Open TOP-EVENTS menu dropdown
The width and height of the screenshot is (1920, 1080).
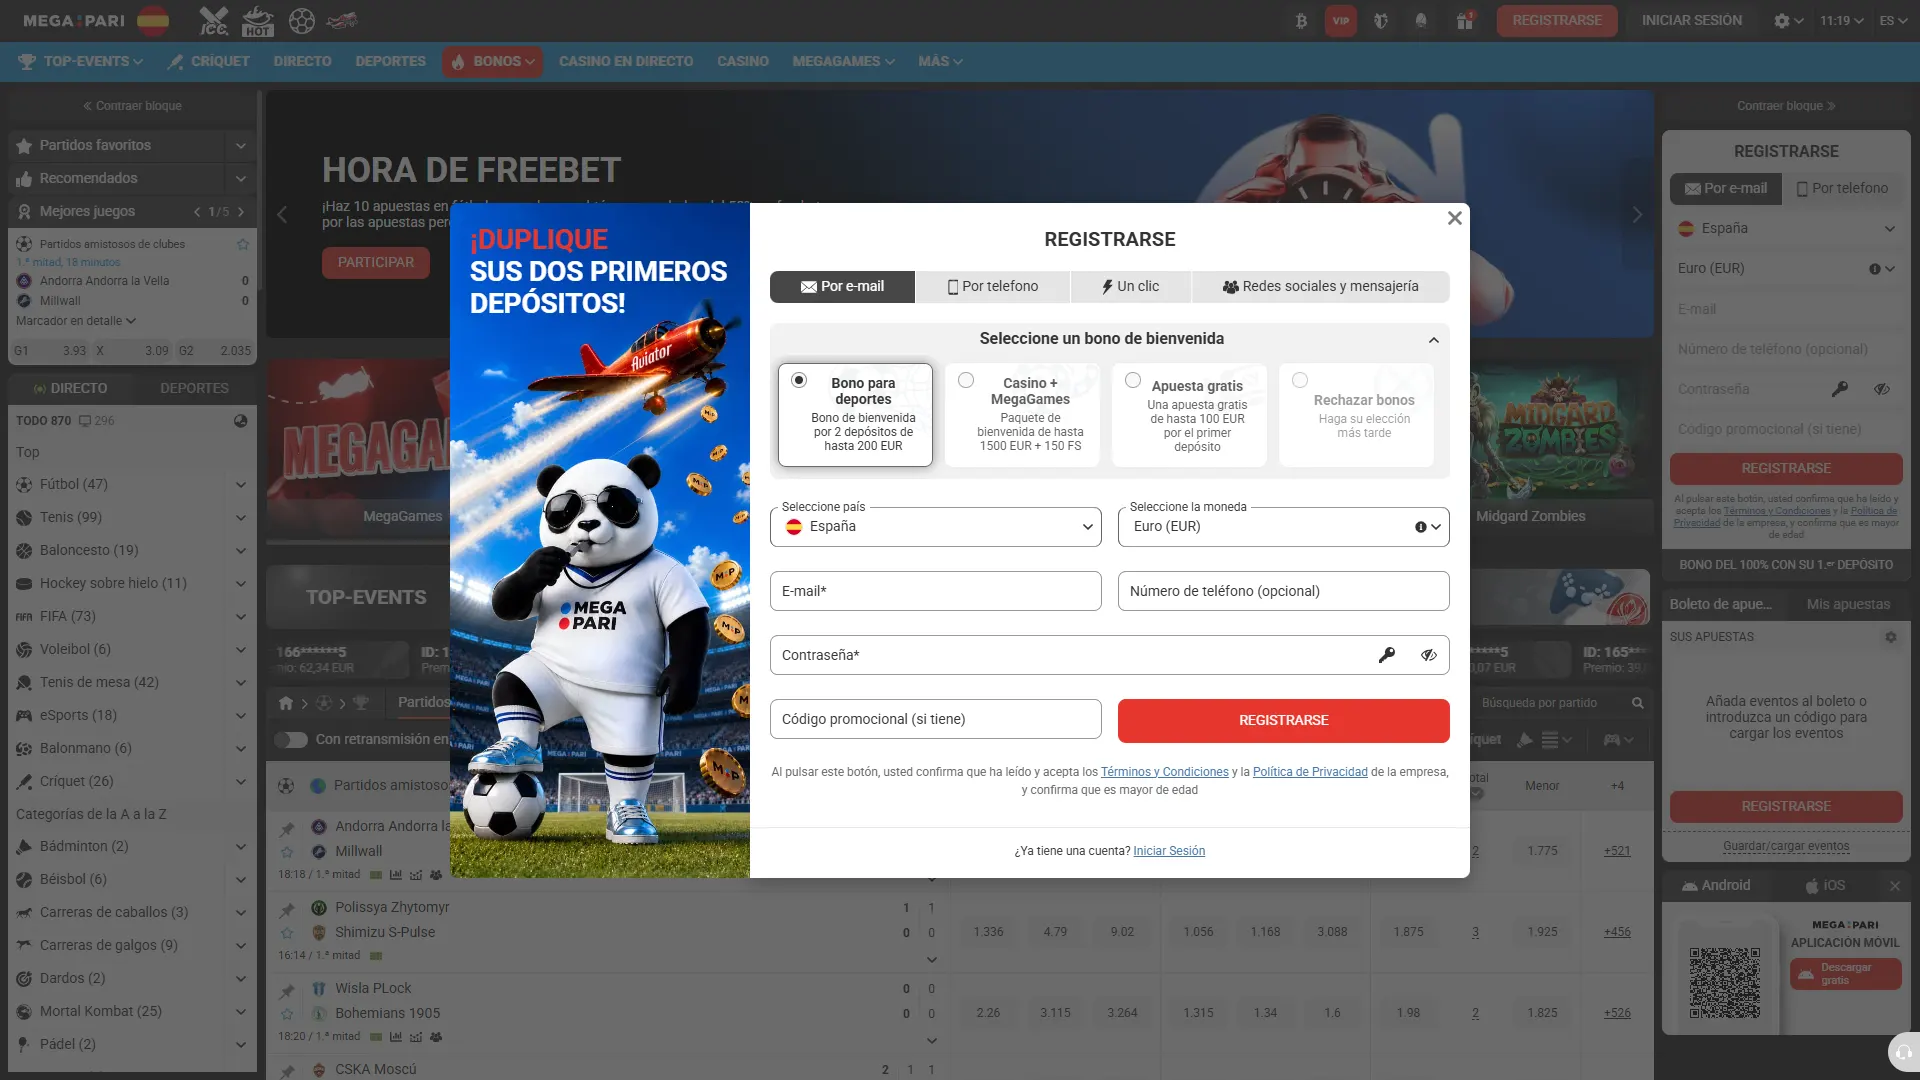coord(81,62)
